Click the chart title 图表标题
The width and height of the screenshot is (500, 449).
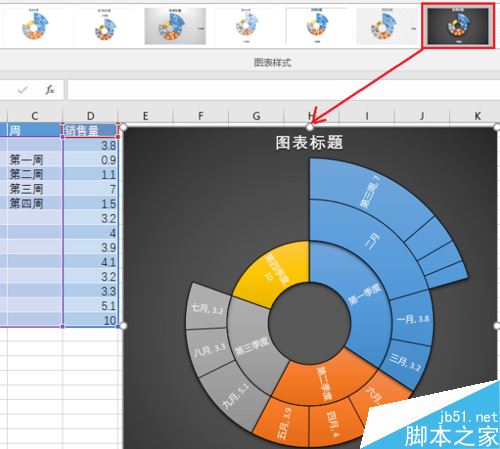coord(309,143)
